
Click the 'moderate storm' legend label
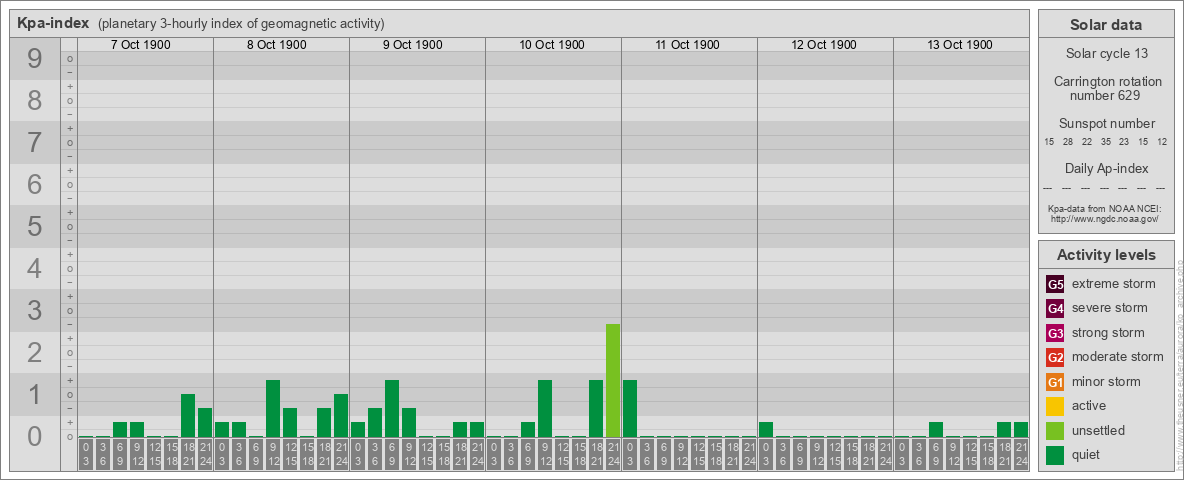(x=1118, y=357)
